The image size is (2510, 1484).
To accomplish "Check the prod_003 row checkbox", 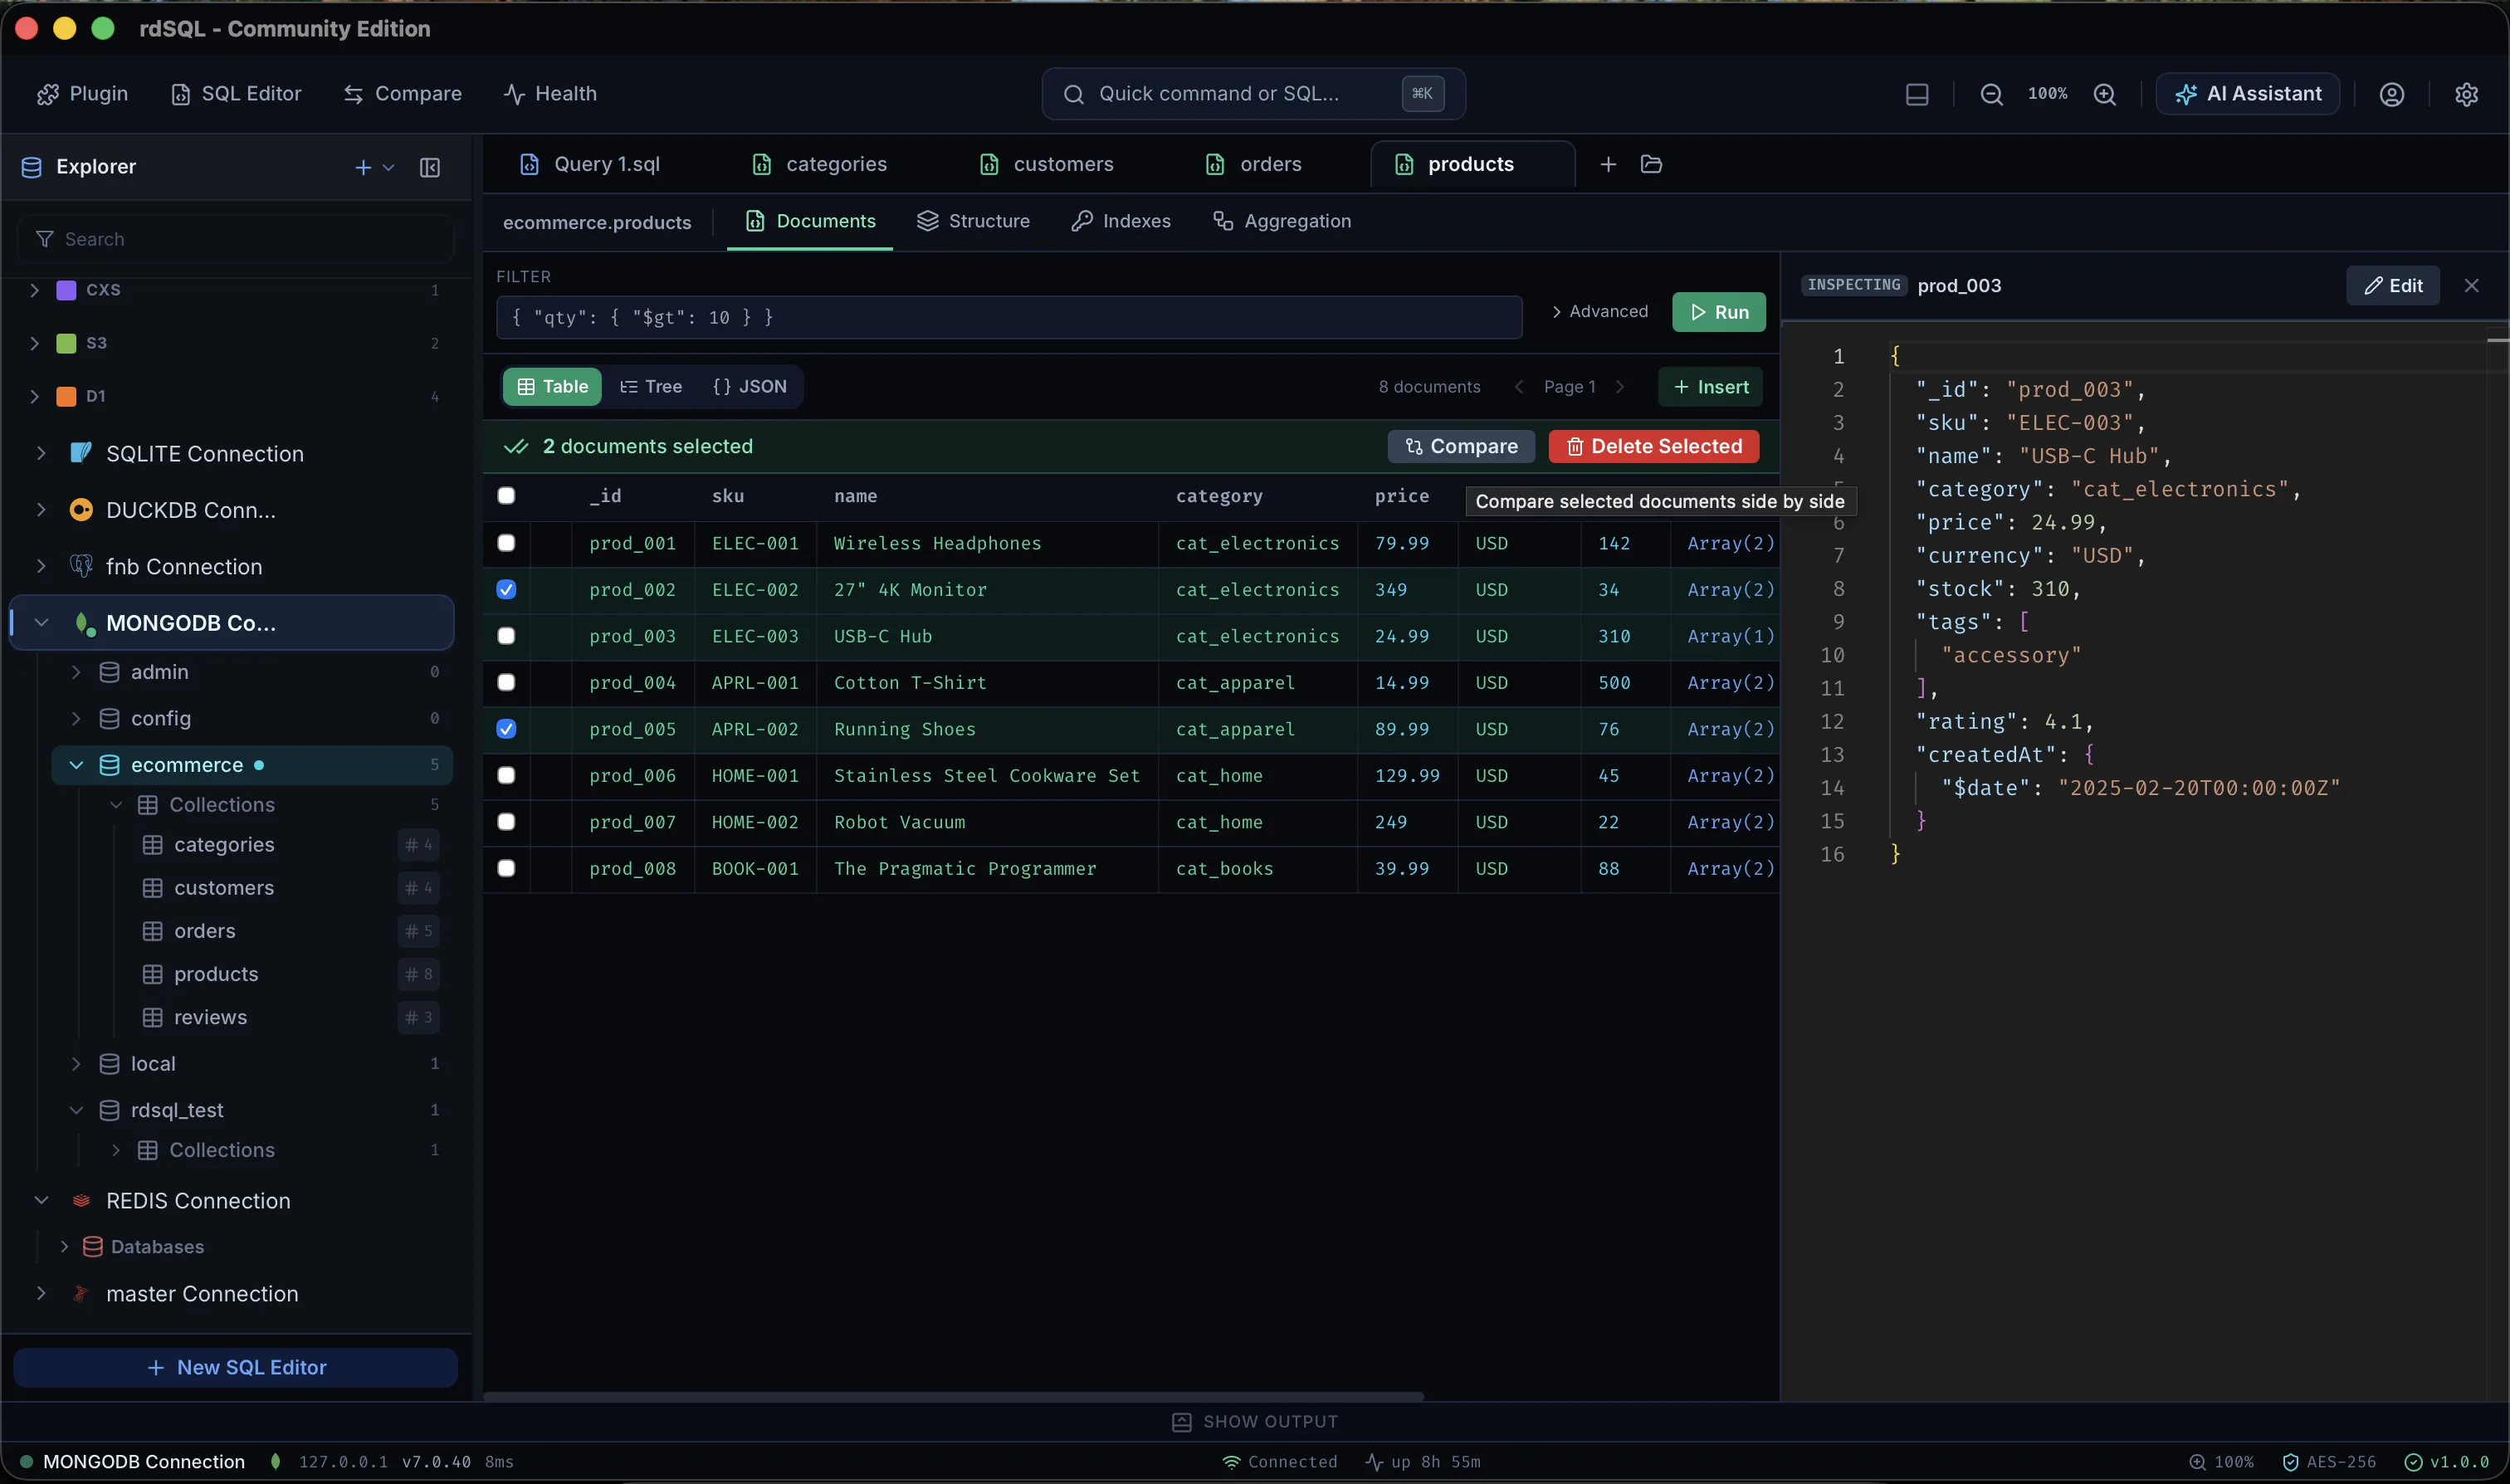I will pos(506,636).
